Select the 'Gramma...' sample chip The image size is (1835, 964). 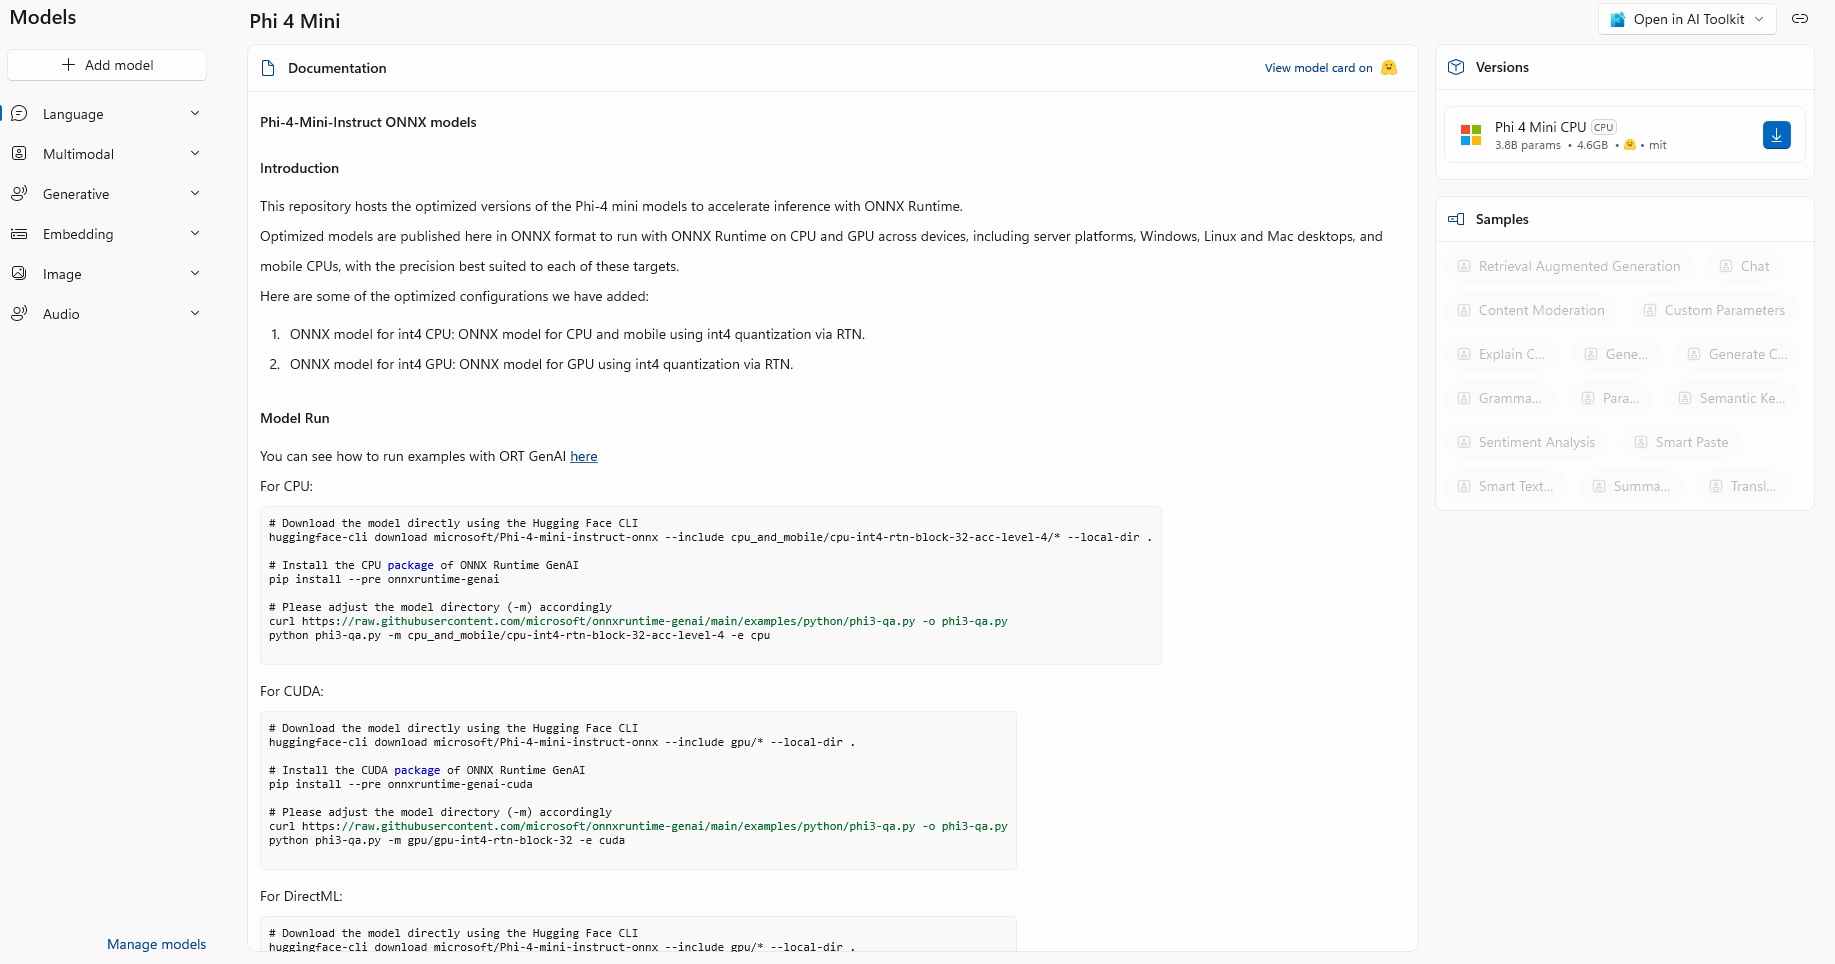click(1500, 398)
